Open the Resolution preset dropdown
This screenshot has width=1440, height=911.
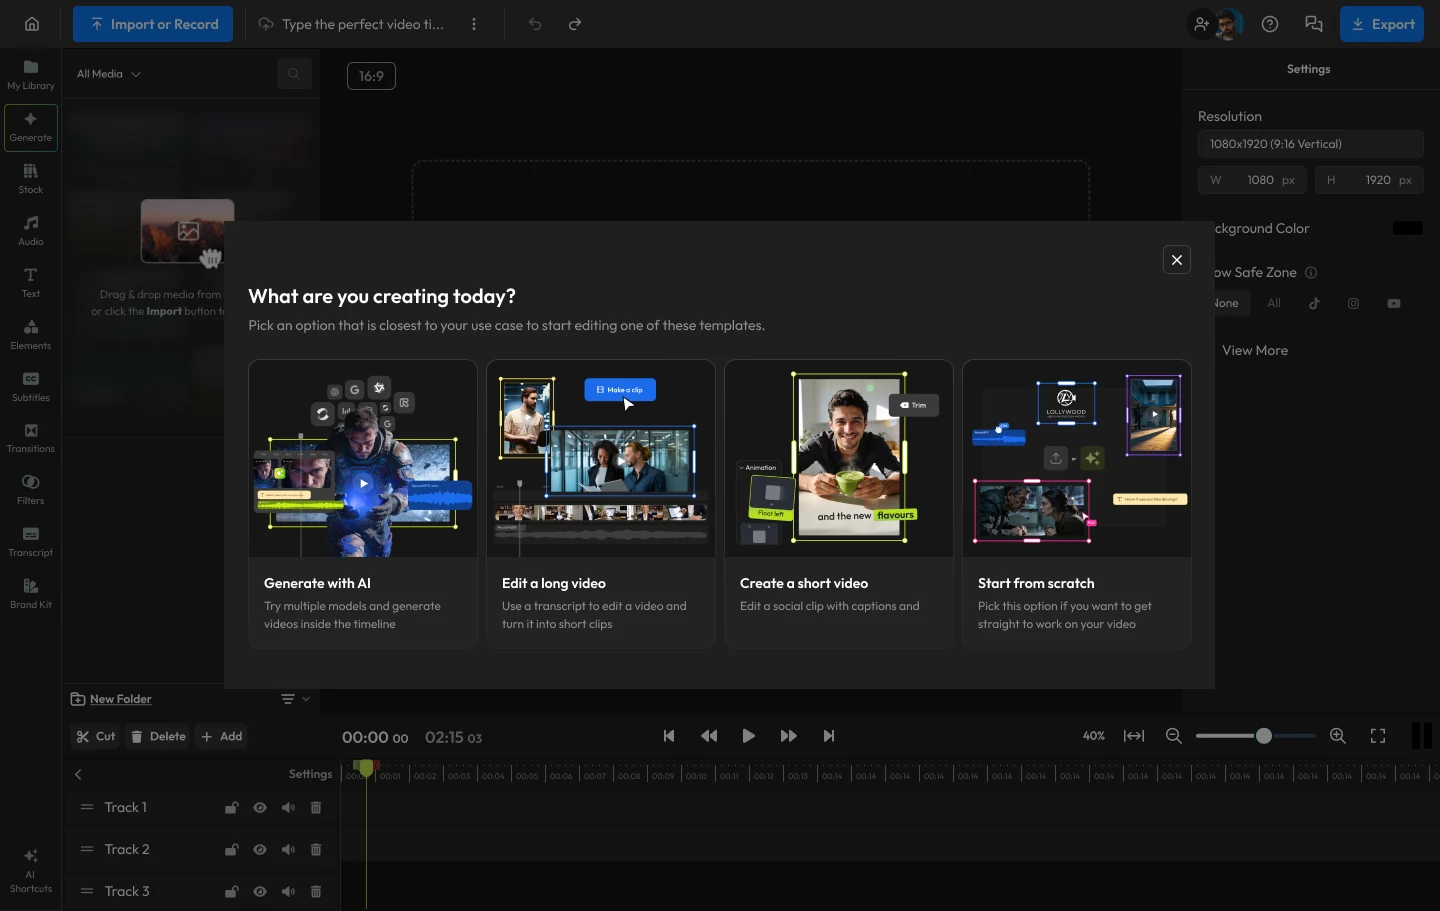pyautogui.click(x=1310, y=144)
